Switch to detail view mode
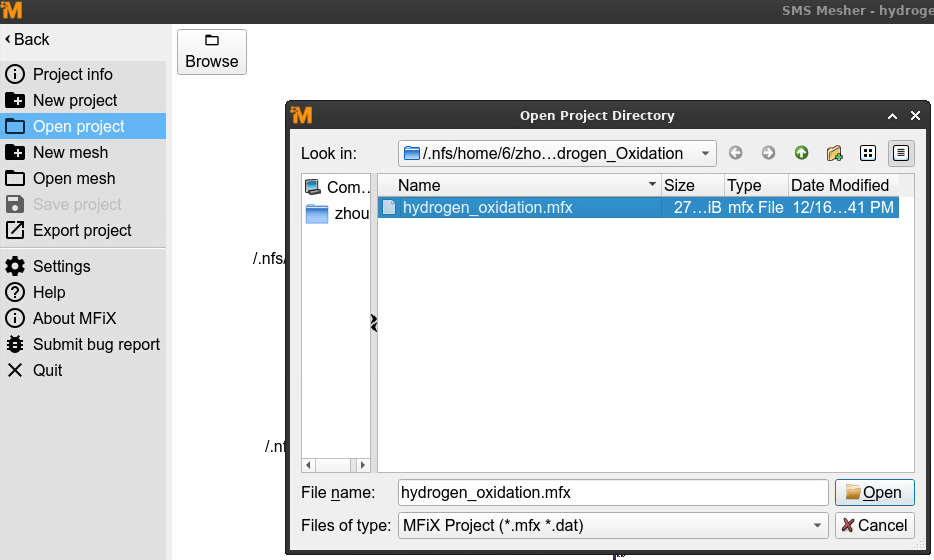The image size is (934, 560). (x=901, y=153)
